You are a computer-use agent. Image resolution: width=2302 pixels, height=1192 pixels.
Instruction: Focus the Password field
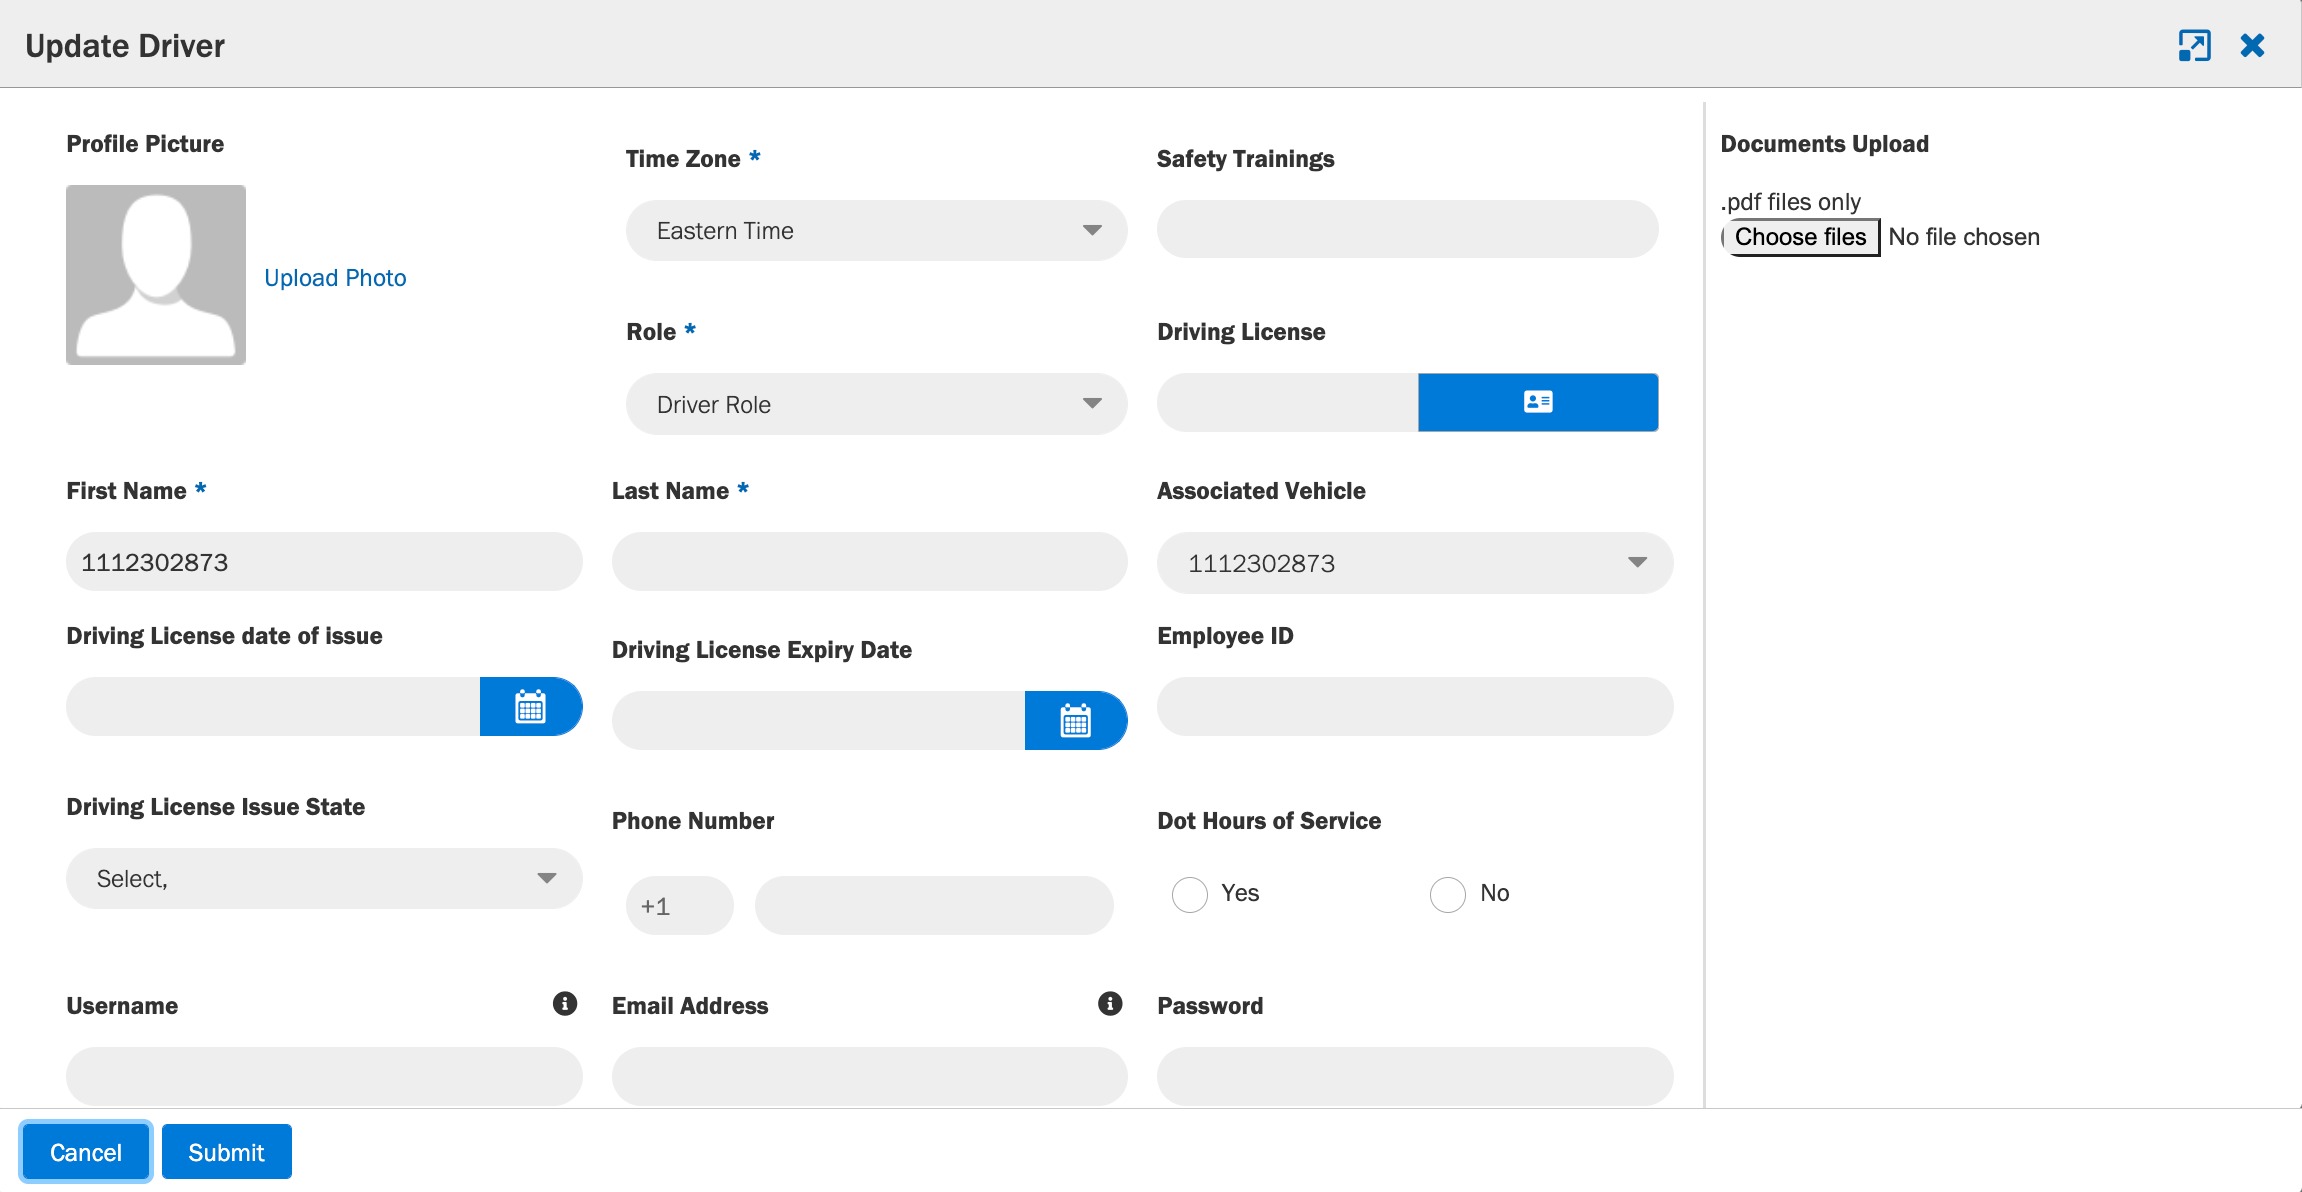(1415, 1077)
